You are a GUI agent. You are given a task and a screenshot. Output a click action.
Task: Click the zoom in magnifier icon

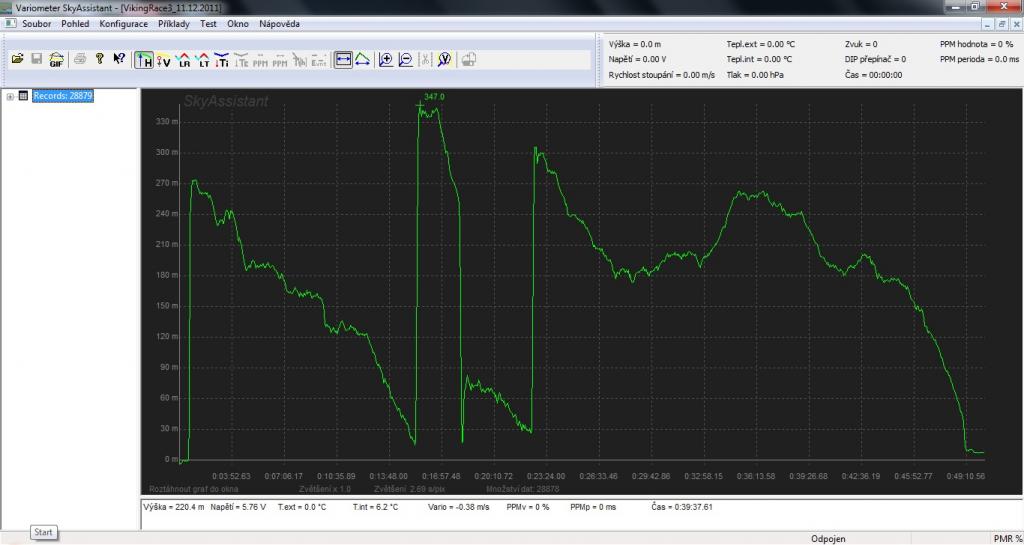[x=386, y=59]
